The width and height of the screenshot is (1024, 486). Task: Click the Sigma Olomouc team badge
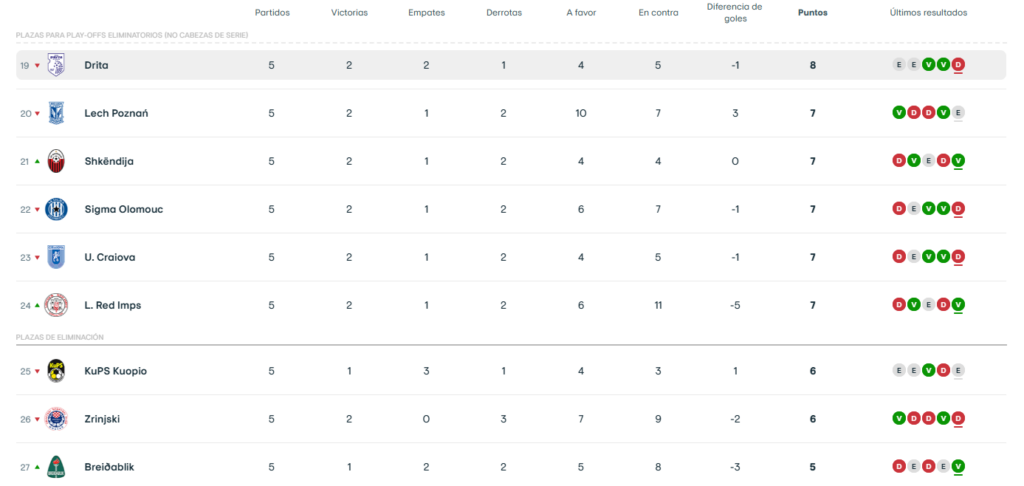56,209
